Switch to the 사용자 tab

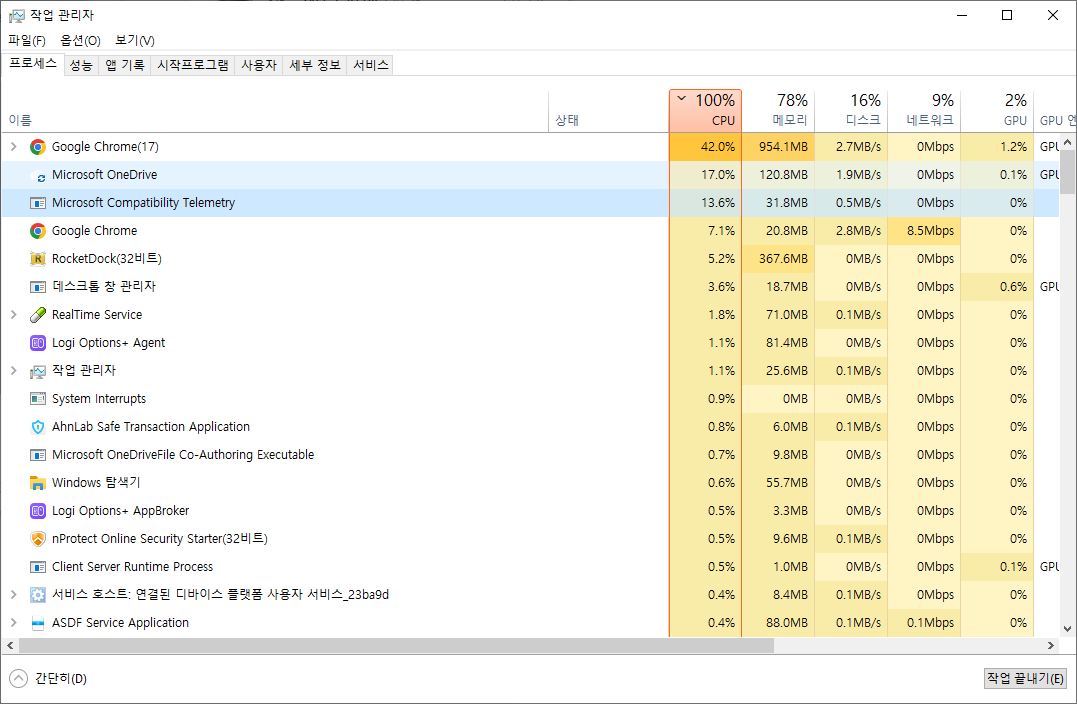point(259,65)
